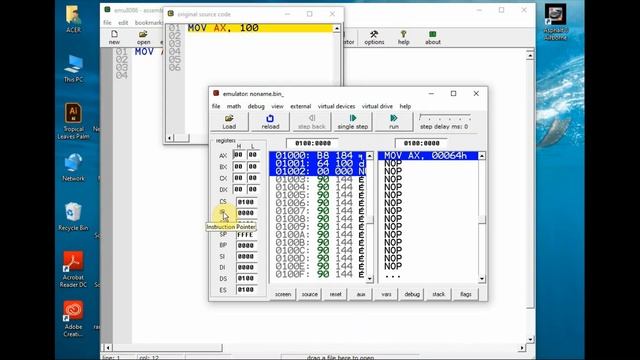640x360 pixels.
Task: Create new file in emu8086 editor
Action: [114, 37]
